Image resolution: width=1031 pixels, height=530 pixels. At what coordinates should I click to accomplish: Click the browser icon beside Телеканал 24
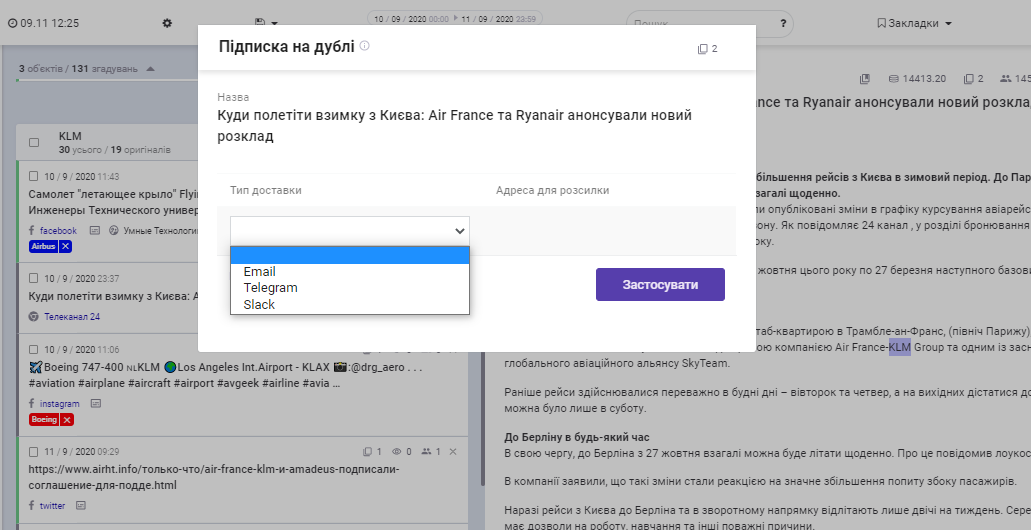tap(34, 317)
